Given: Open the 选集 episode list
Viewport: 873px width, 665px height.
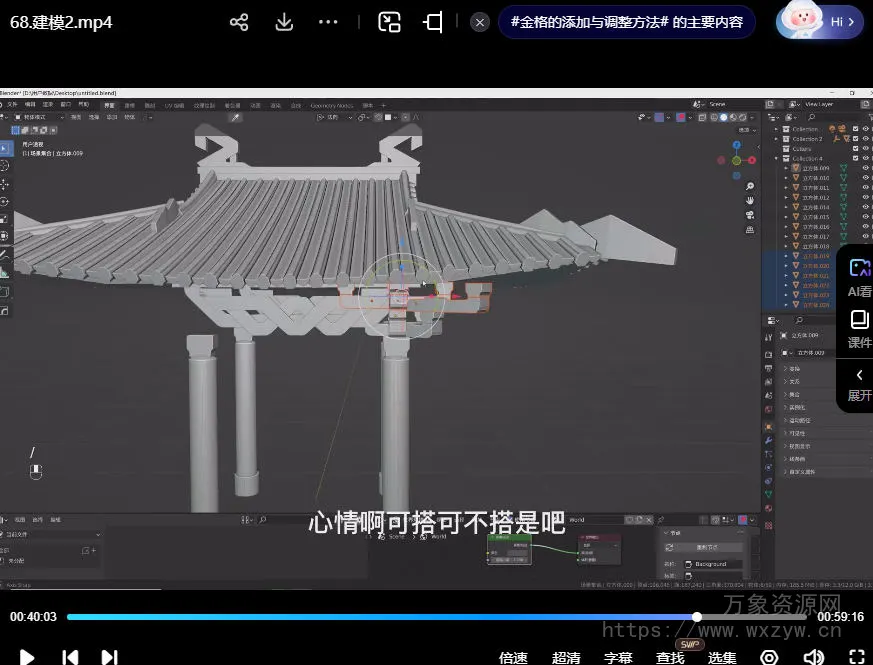Looking at the screenshot, I should click(722, 657).
